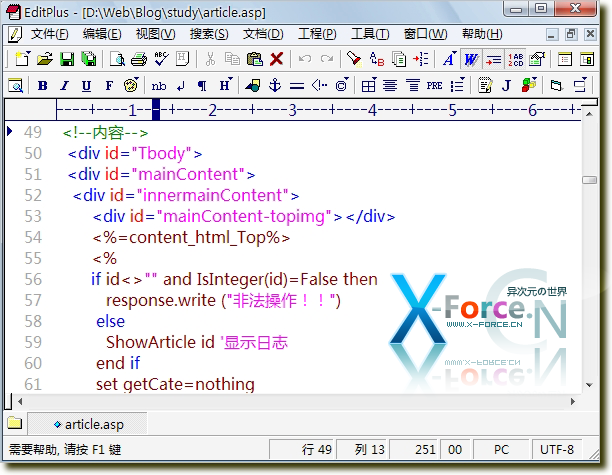
Task: Toggle Auto Indent button
Action: click(493, 59)
